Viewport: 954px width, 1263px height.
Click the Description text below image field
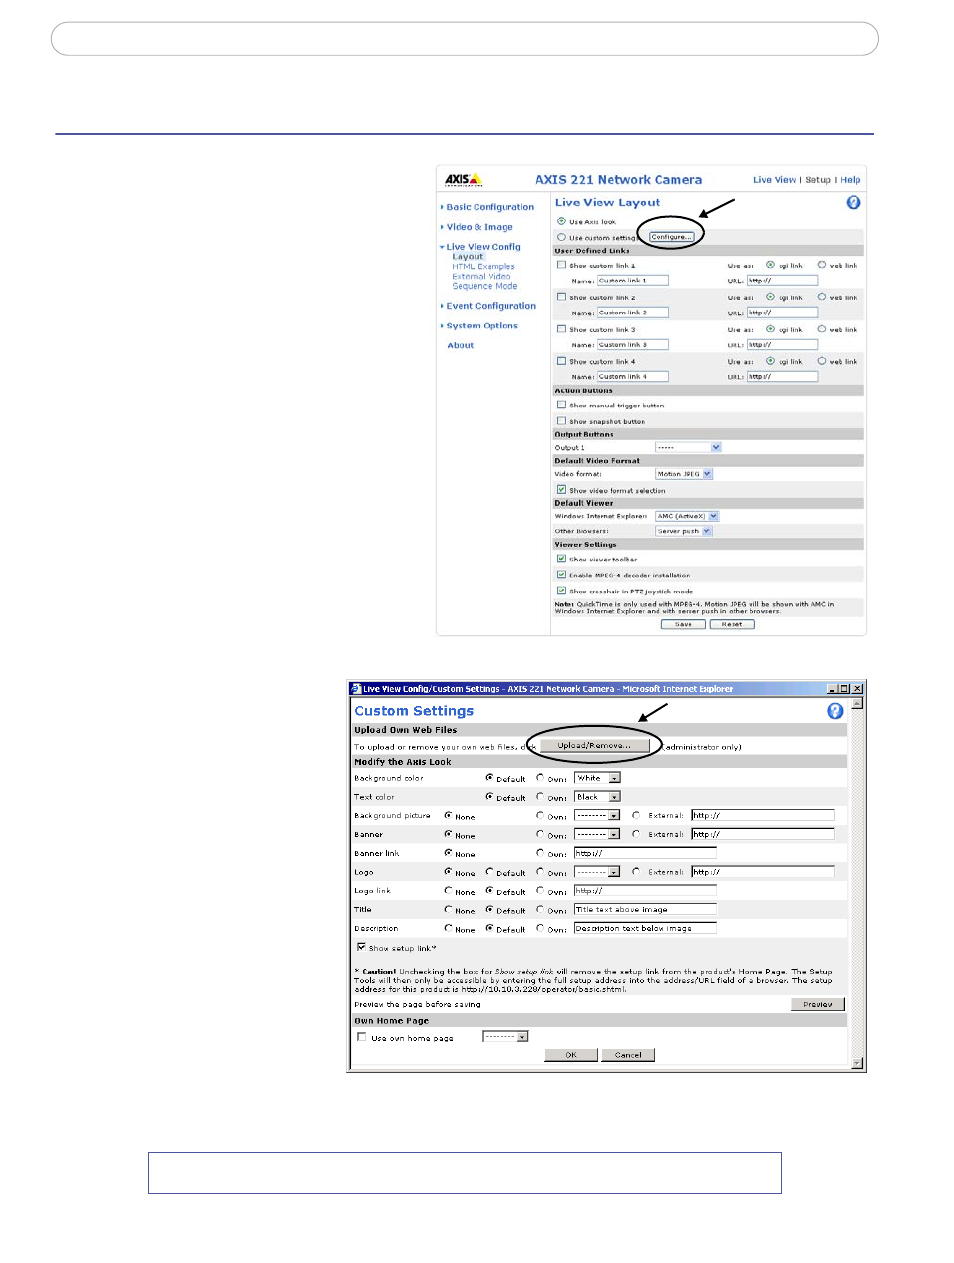(x=645, y=928)
